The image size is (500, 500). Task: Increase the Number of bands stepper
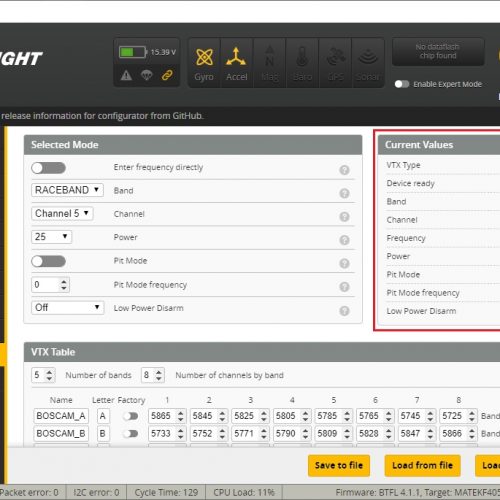49,372
